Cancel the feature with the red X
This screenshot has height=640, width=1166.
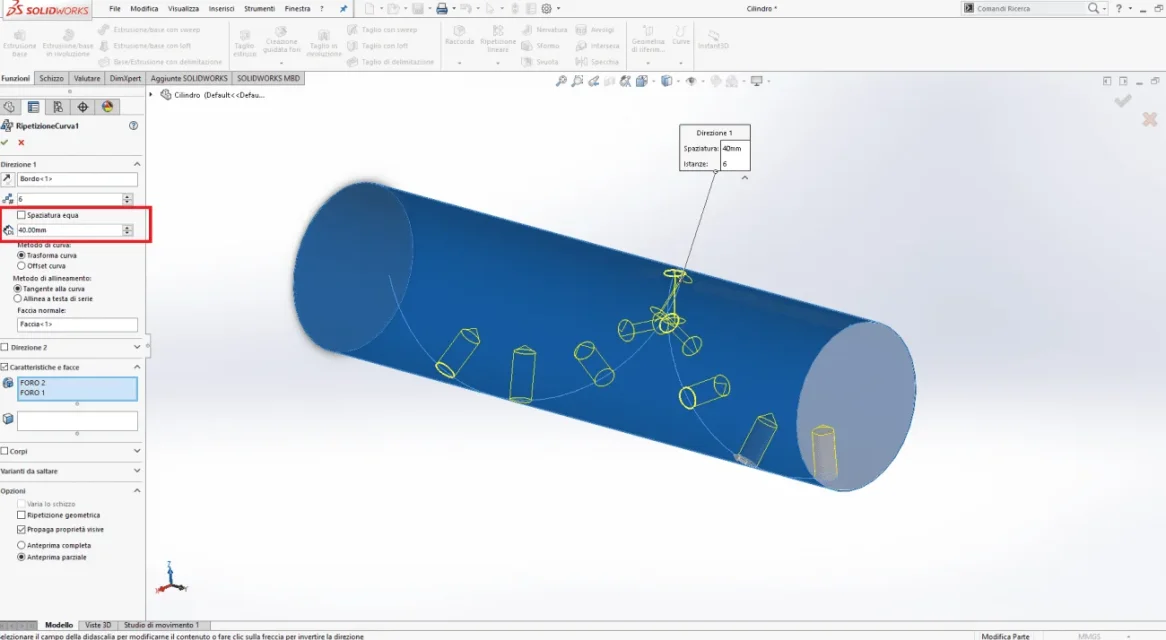click(x=21, y=143)
